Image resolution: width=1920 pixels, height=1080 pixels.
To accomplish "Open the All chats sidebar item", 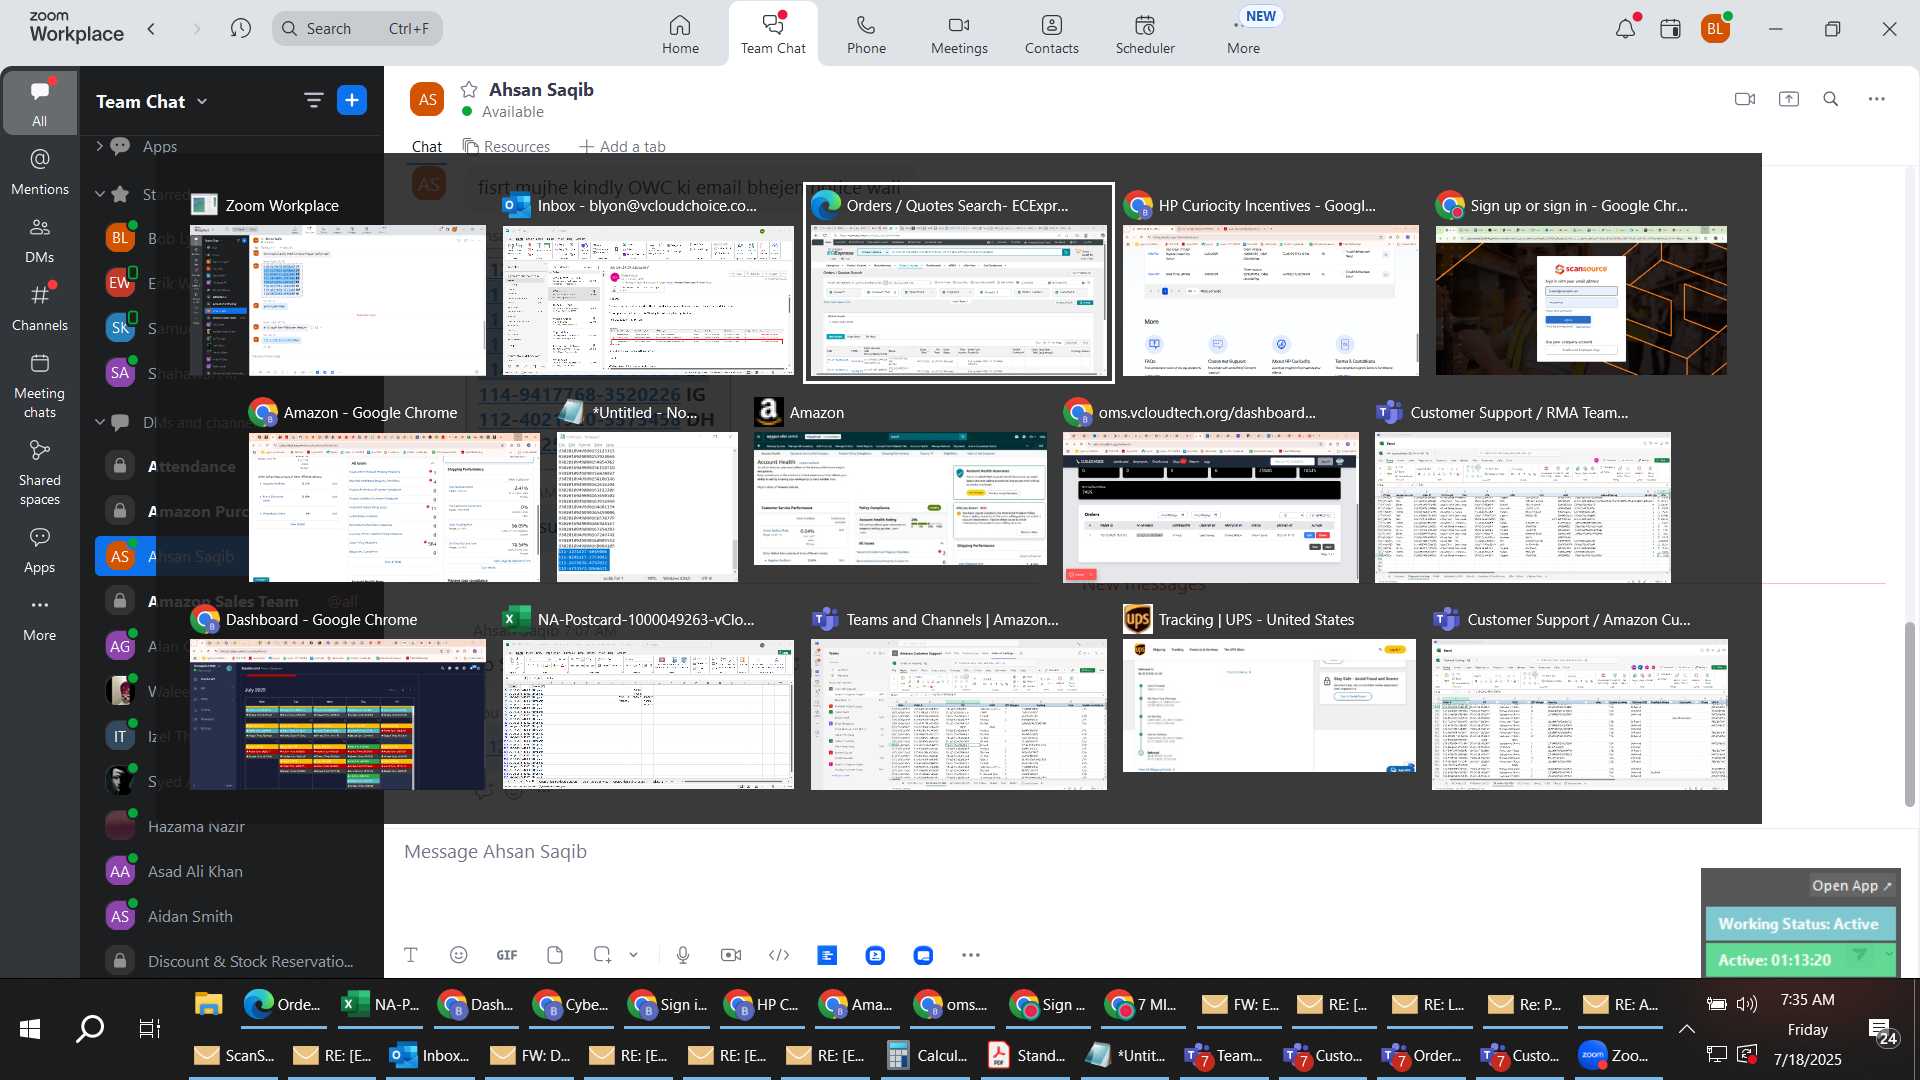I will (x=39, y=103).
